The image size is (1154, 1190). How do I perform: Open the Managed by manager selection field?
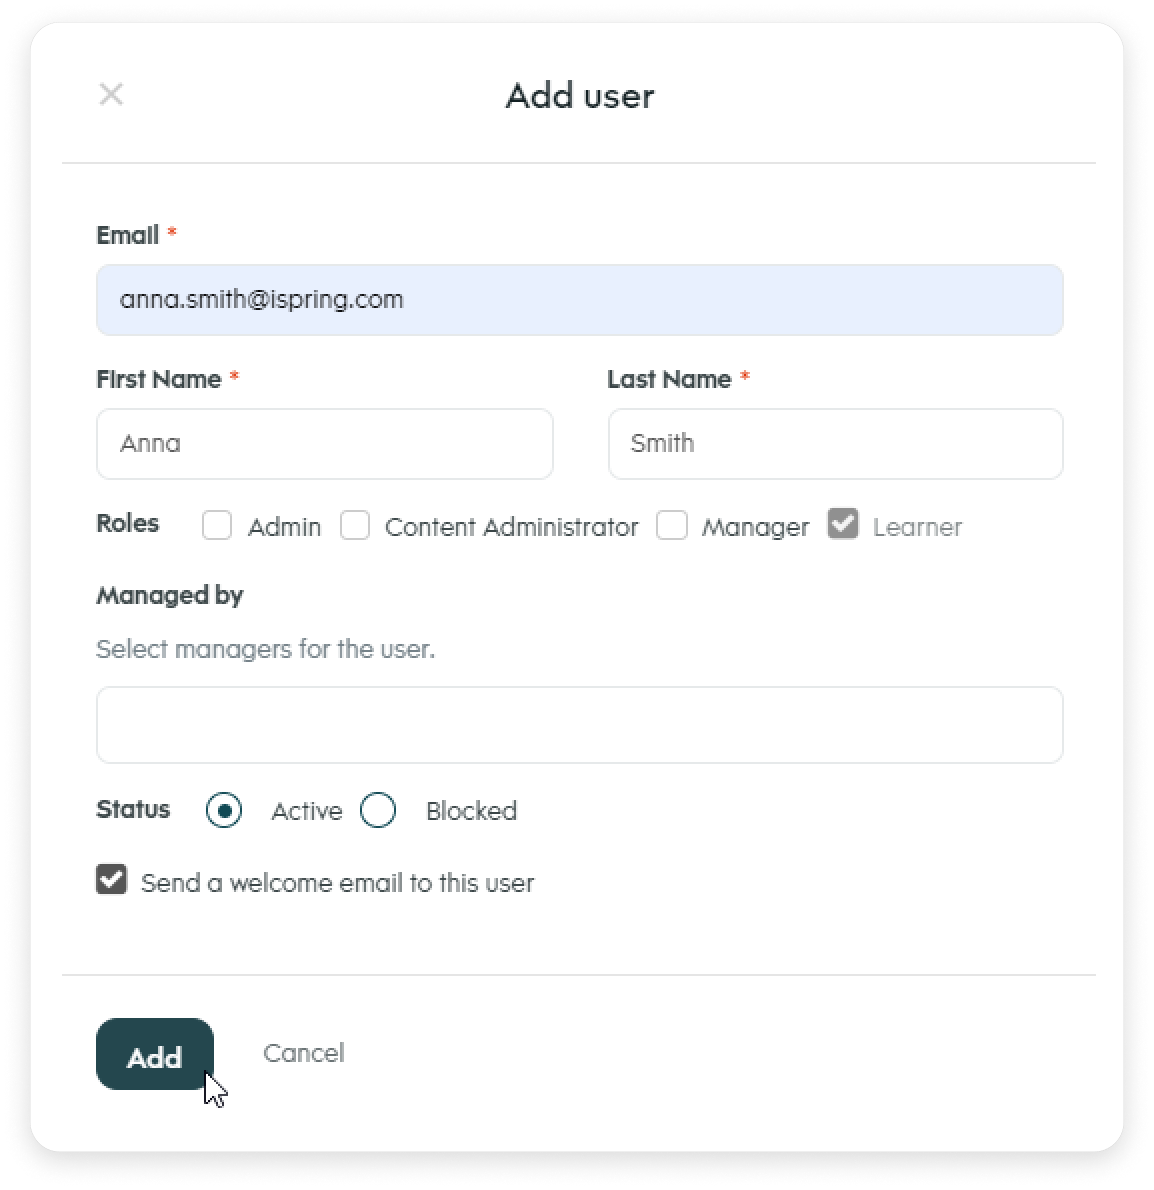(x=580, y=725)
